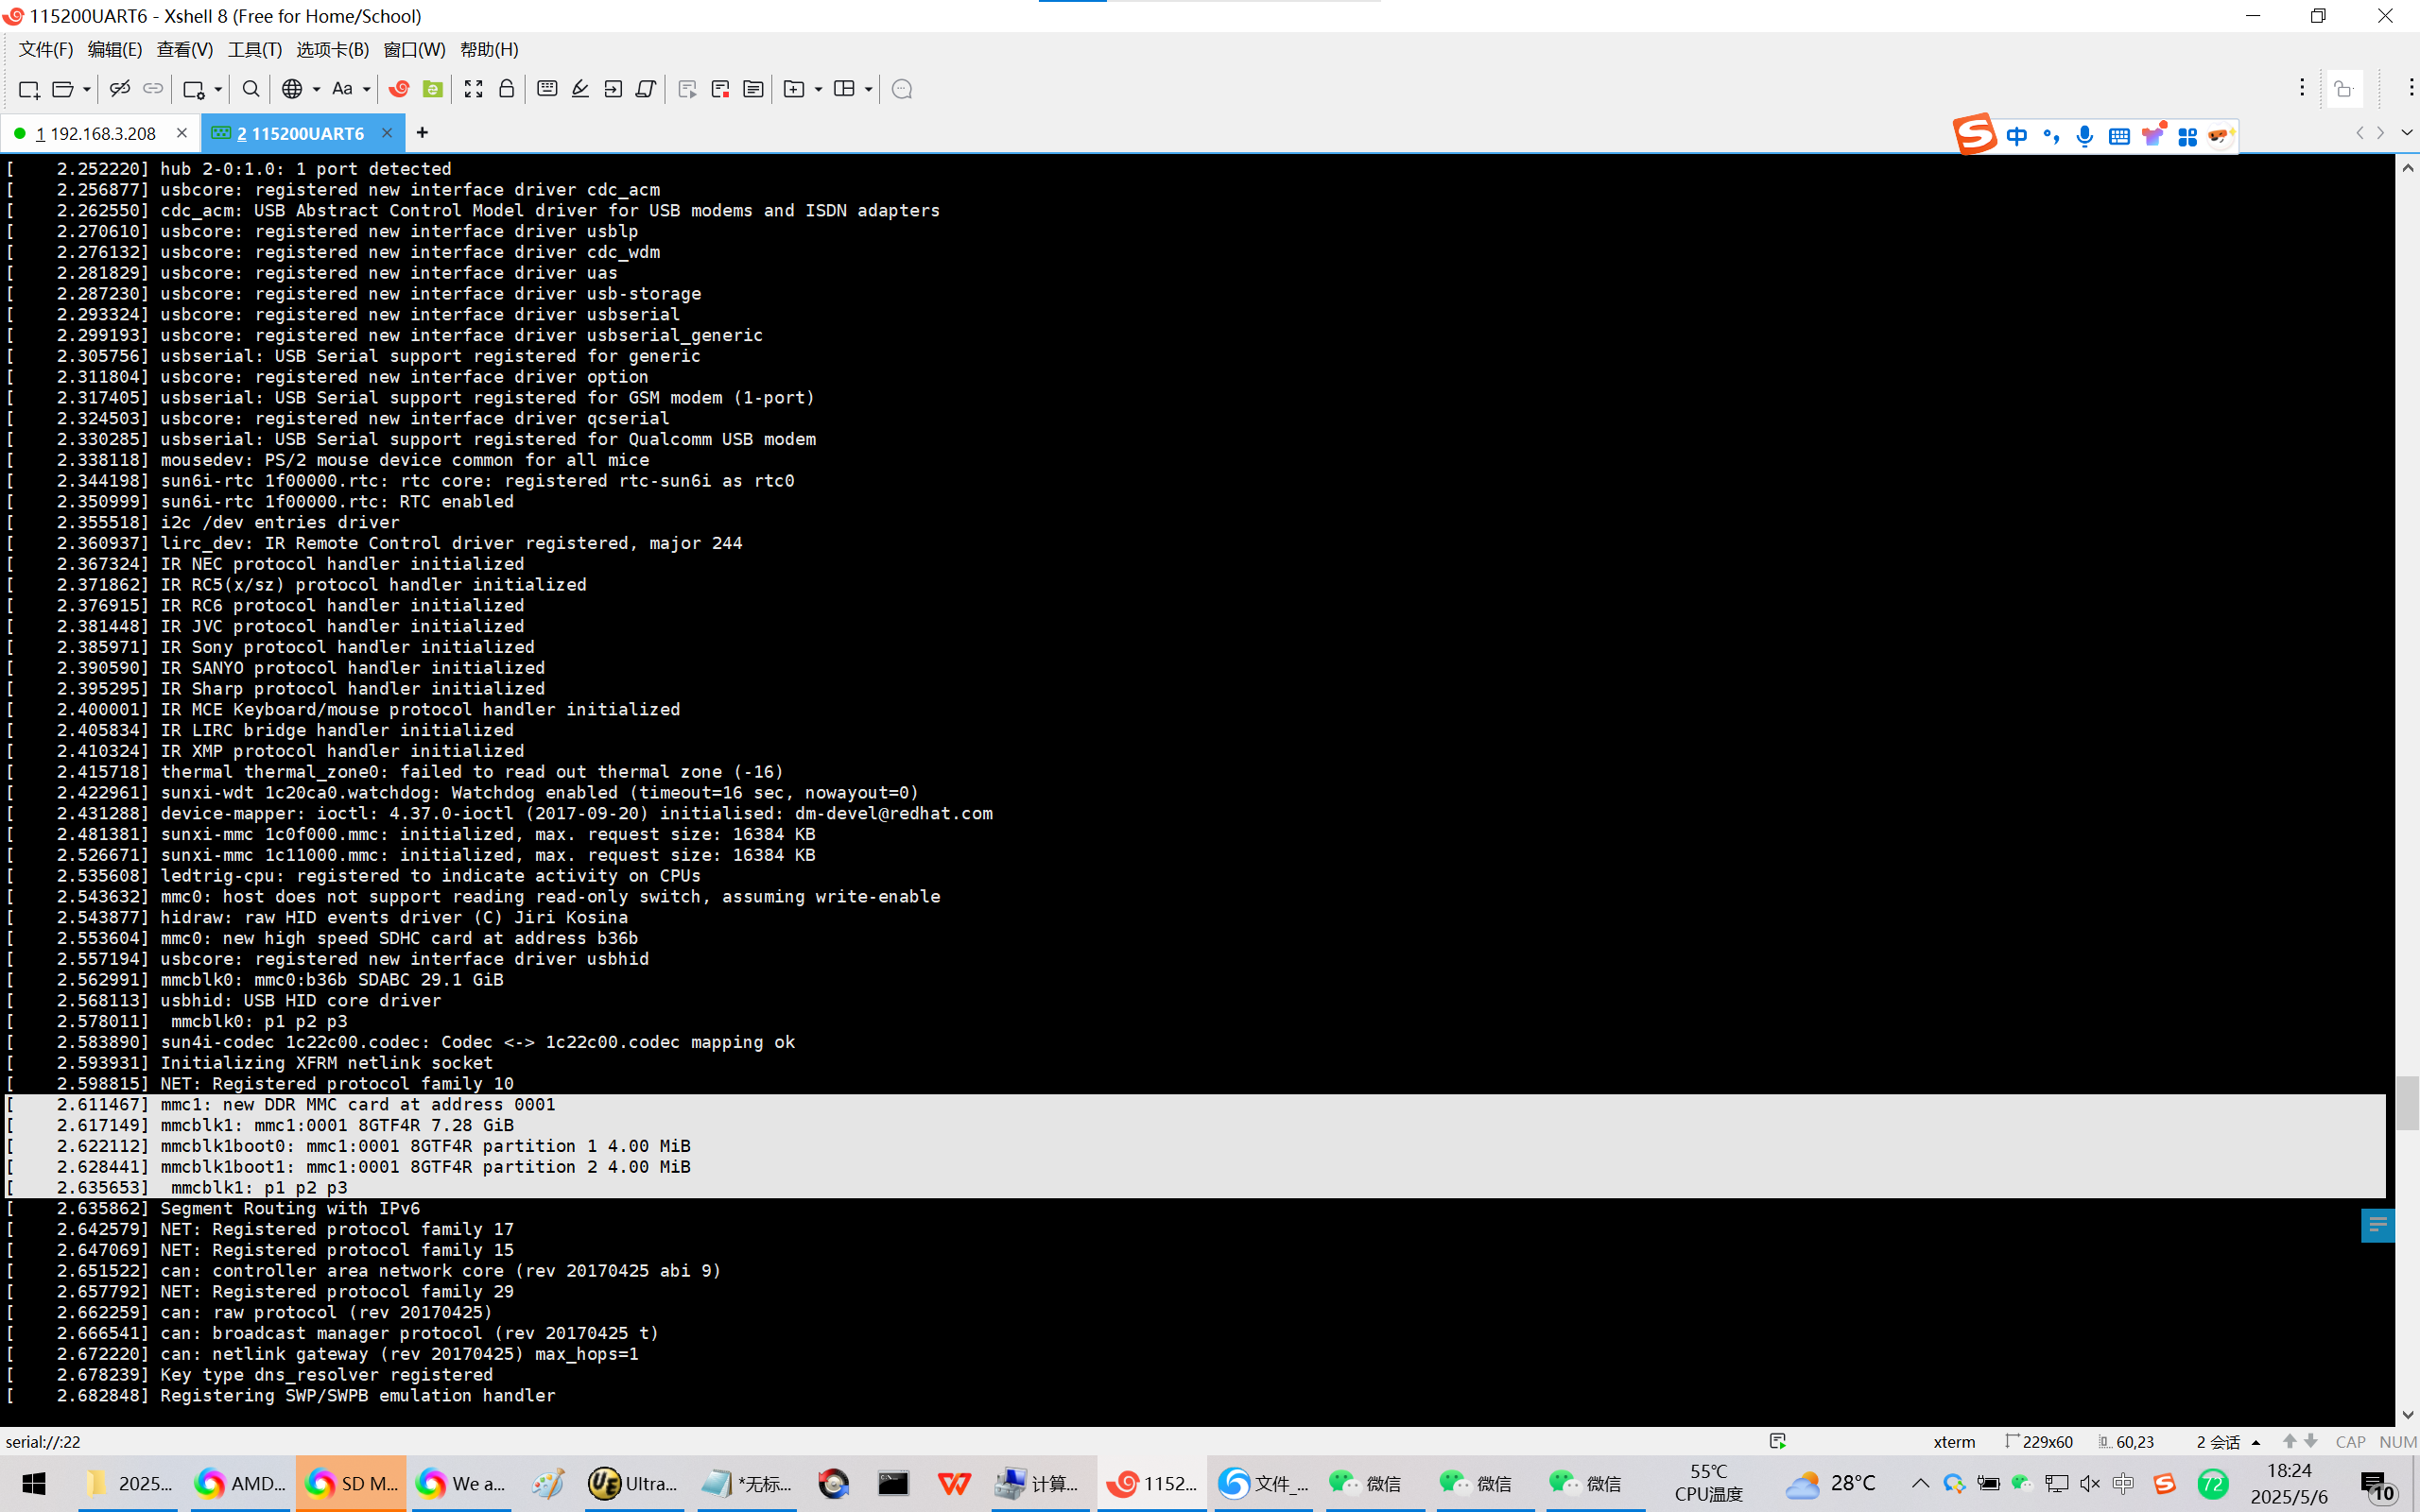This screenshot has height=1512, width=2420.
Task: Toggle full screen mode icon
Action: click(x=473, y=89)
